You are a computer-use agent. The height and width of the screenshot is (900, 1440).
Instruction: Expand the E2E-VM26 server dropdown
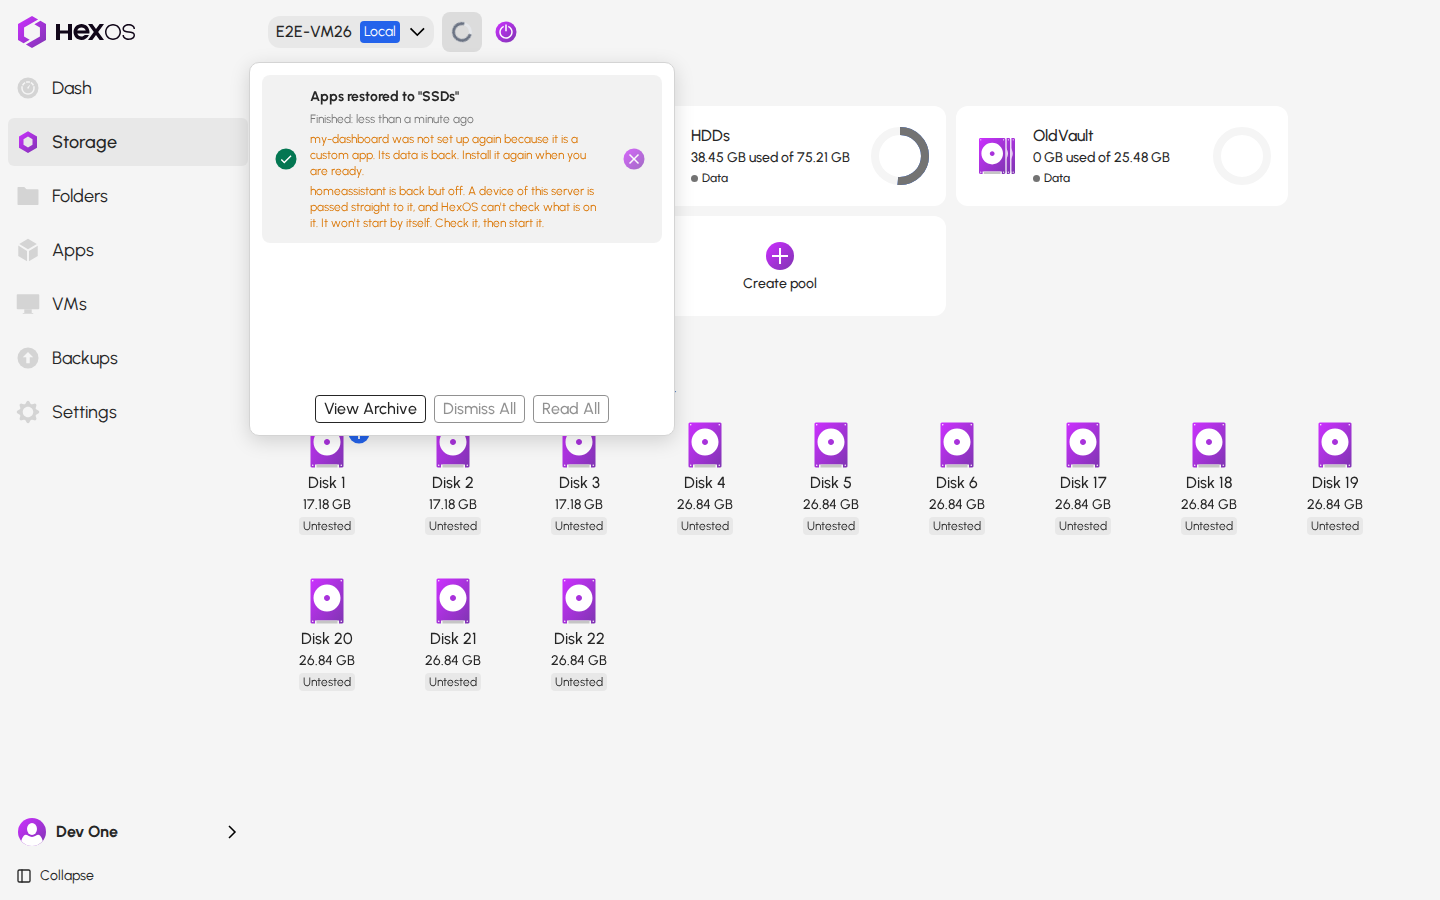[350, 32]
